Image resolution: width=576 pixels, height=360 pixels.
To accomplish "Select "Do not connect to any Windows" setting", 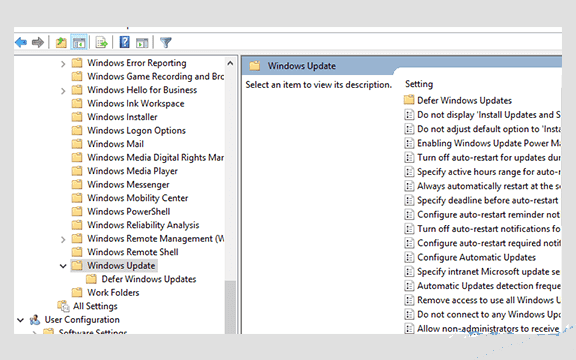I will click(482, 314).
